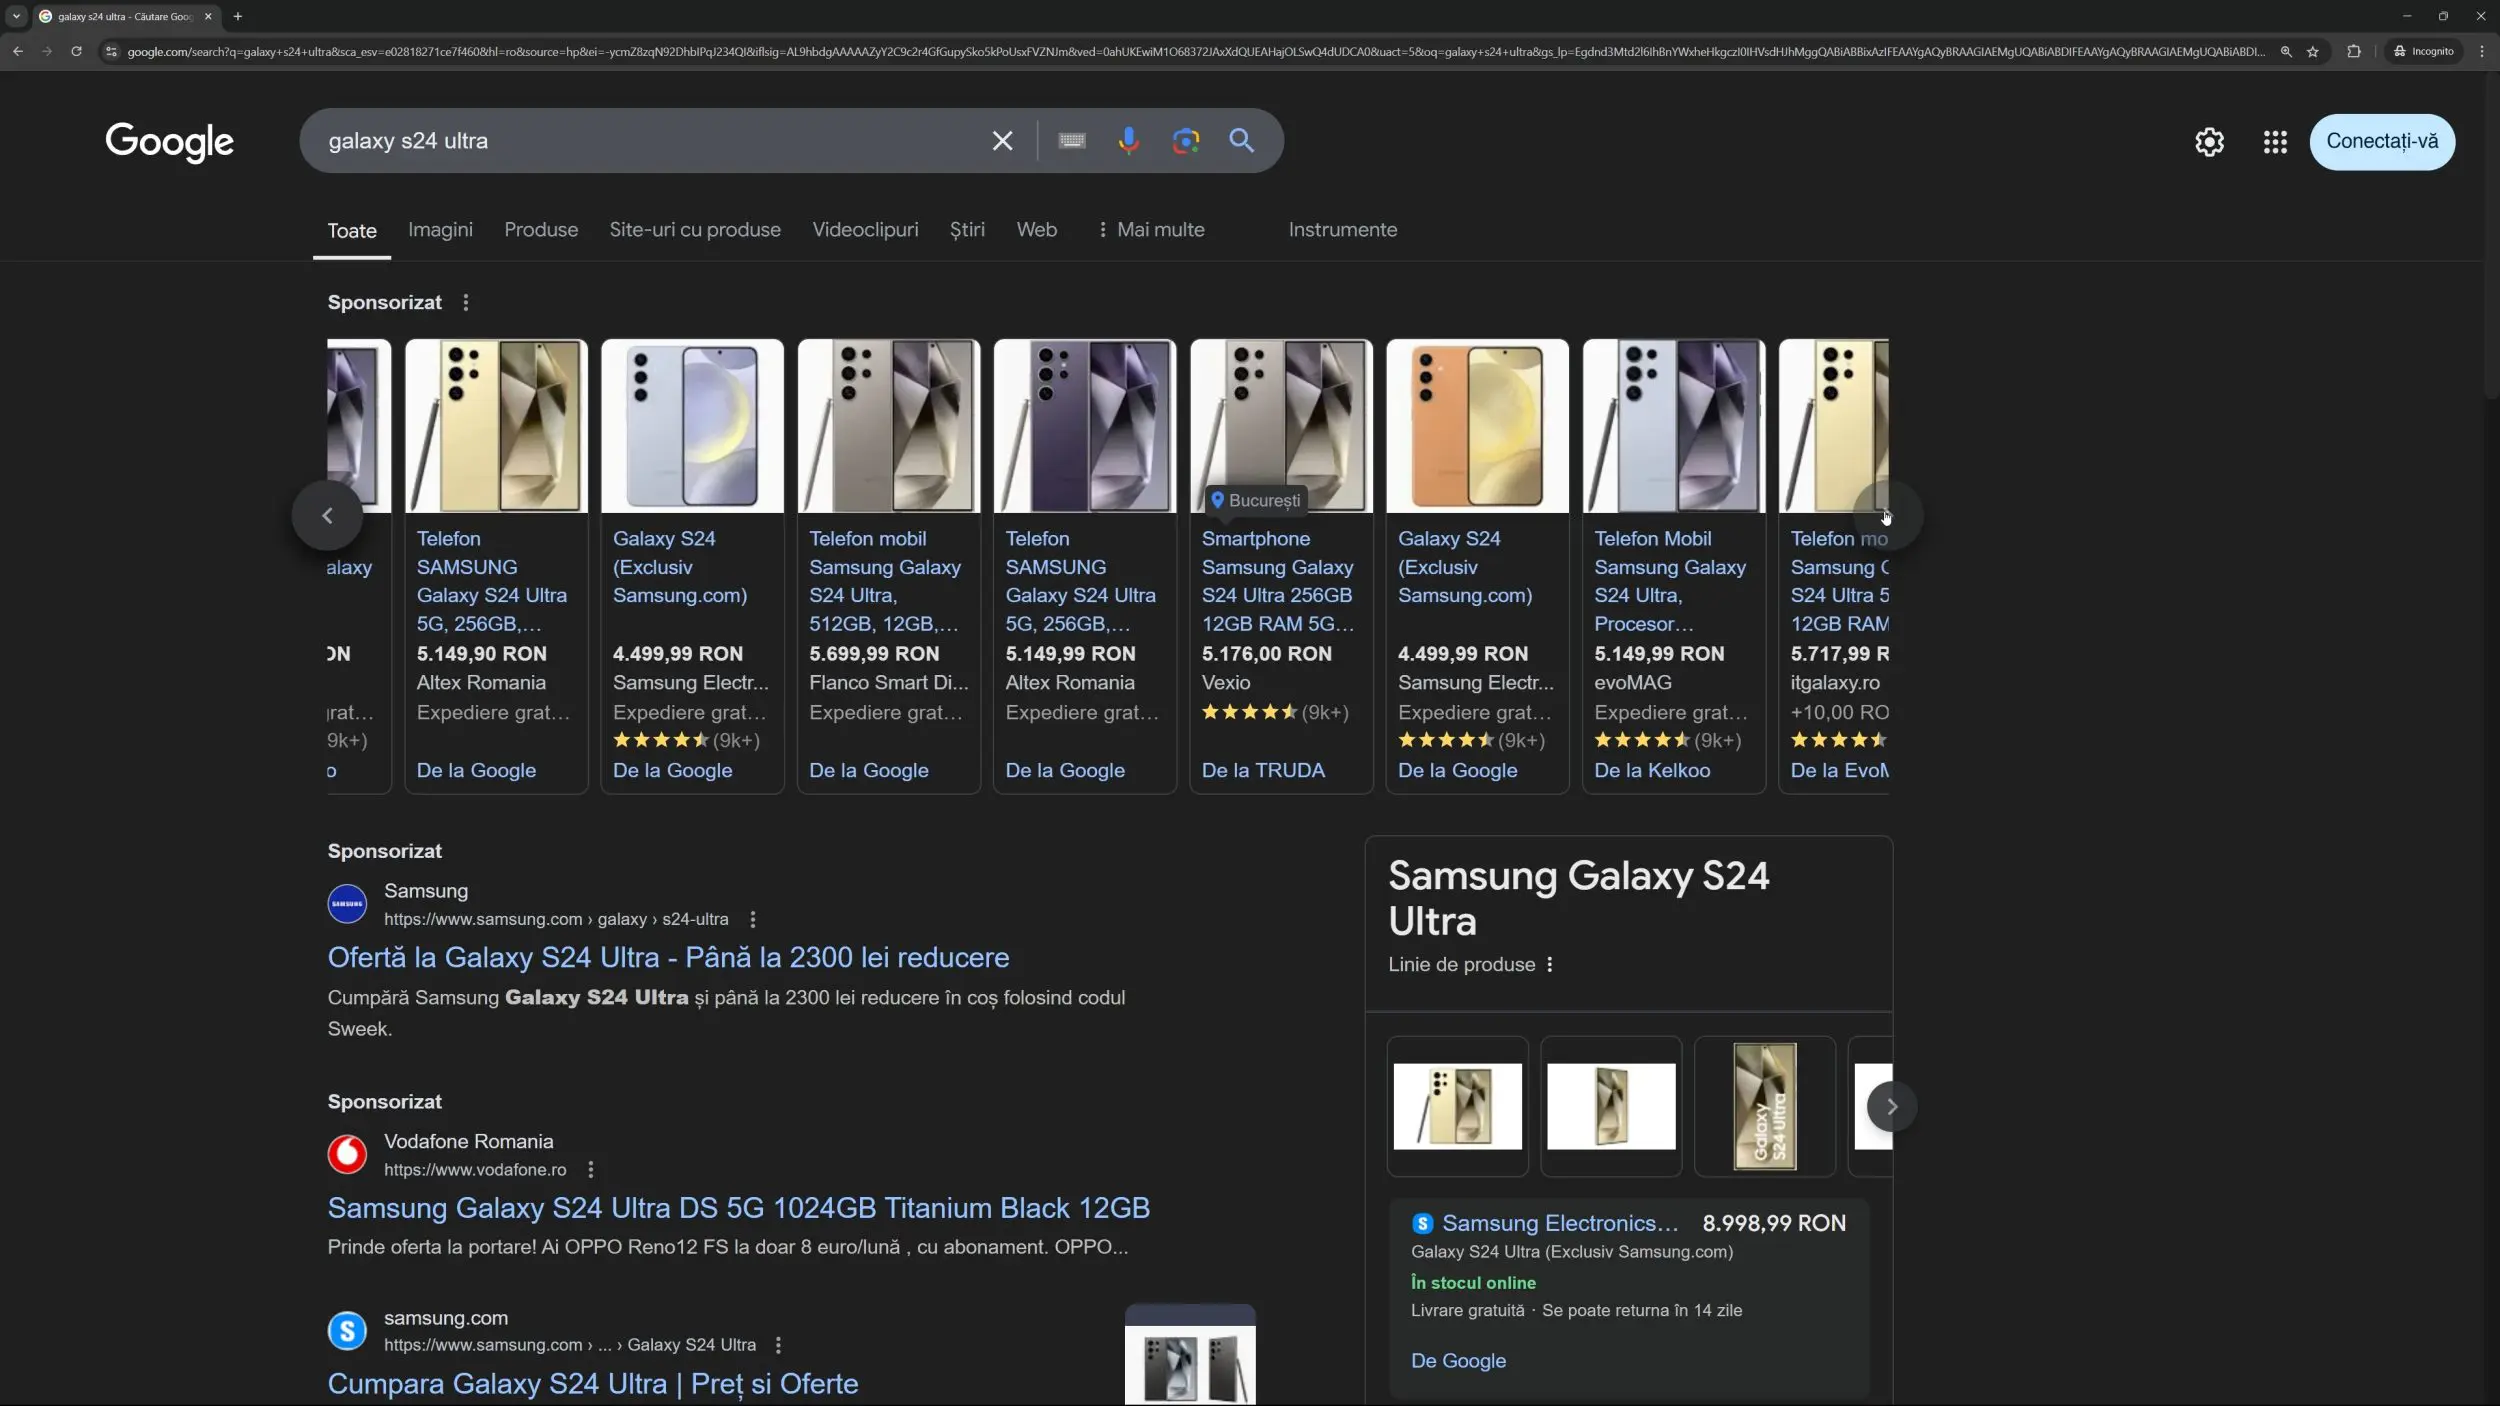Click orange Galaxy S24 product image
This screenshot has height=1406, width=2500.
click(1477, 426)
